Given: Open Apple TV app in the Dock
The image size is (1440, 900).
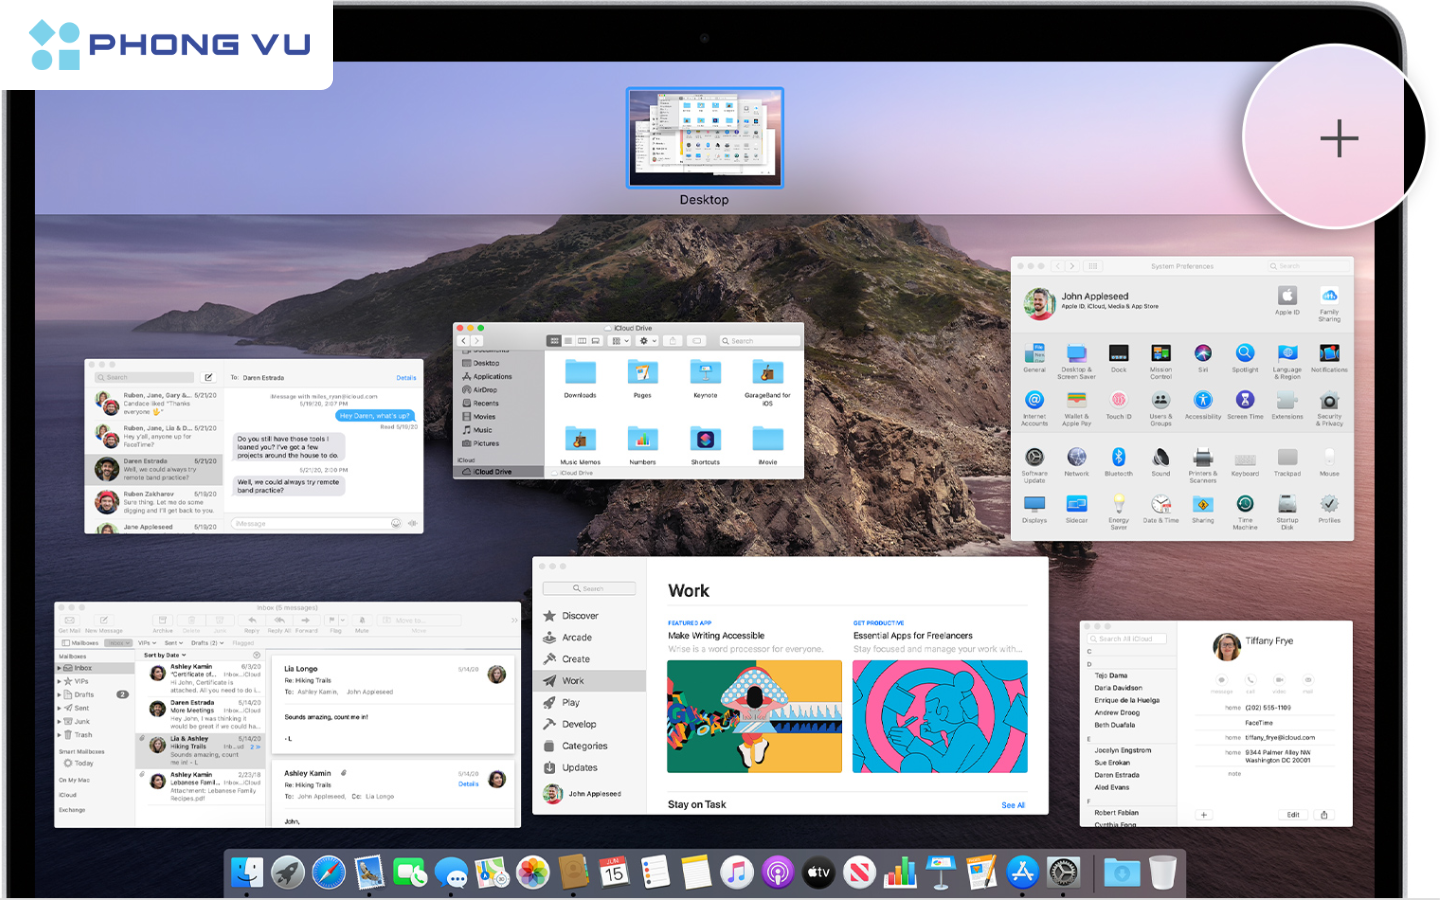Looking at the screenshot, I should [x=819, y=872].
